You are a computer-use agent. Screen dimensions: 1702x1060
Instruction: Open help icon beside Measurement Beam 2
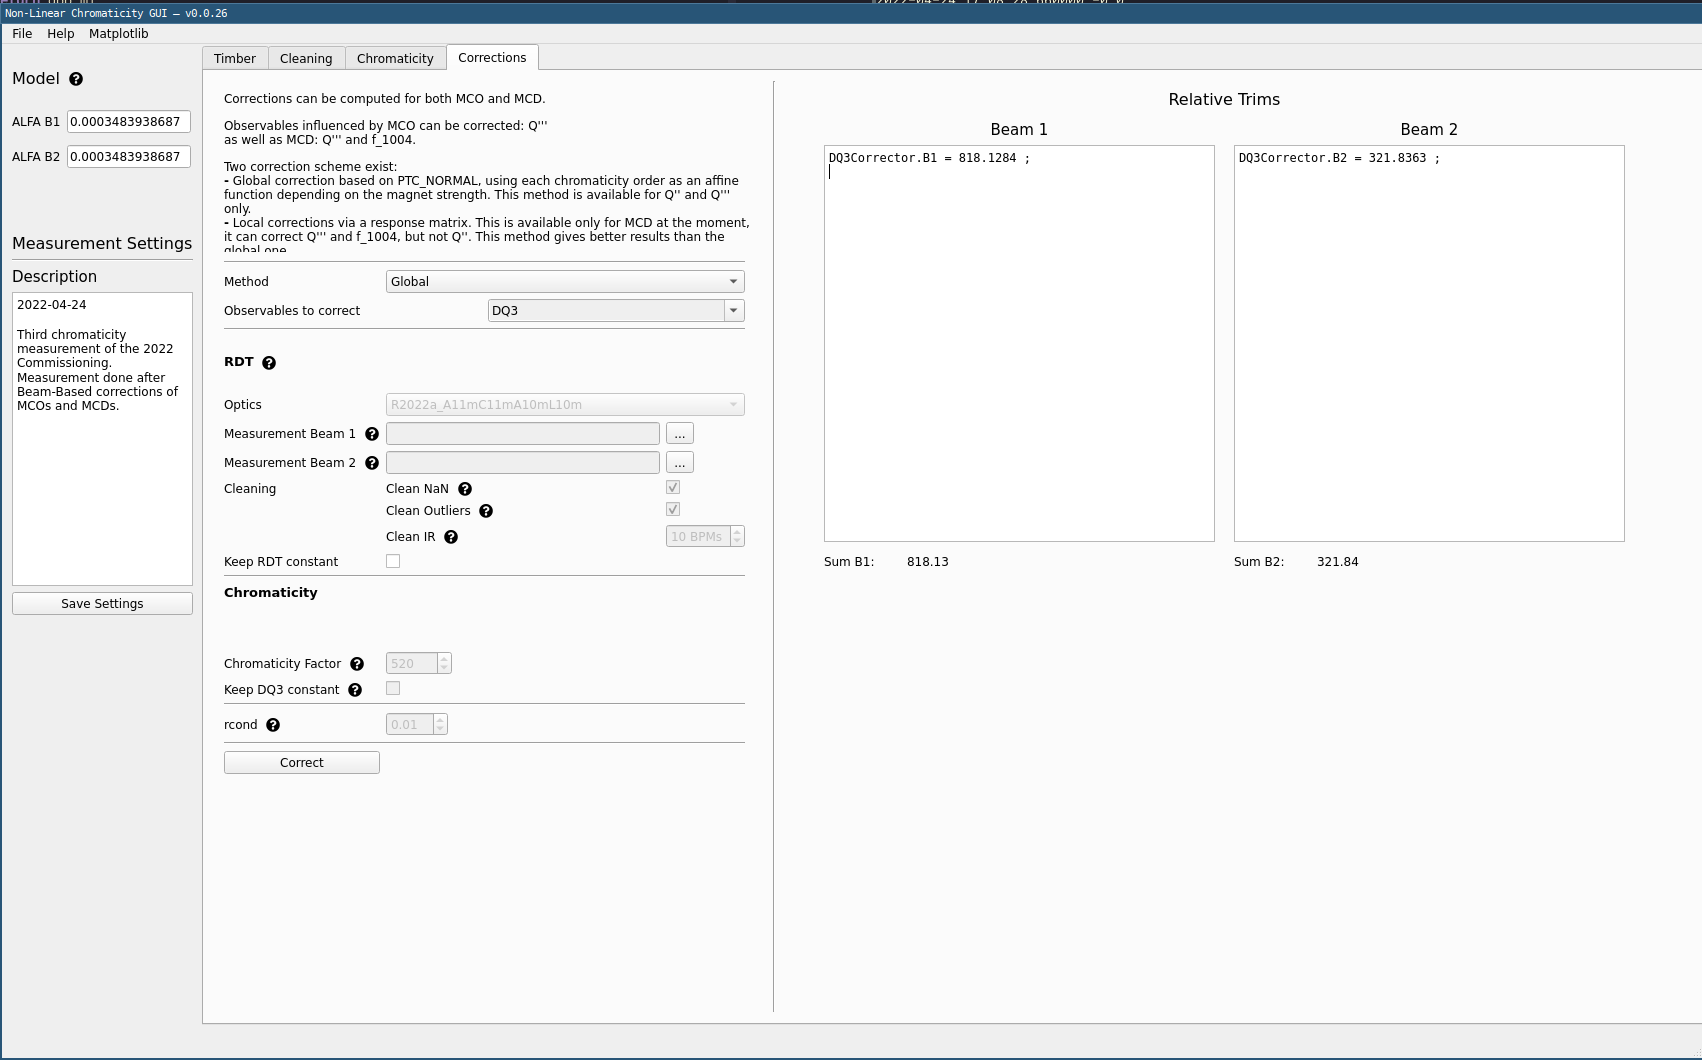tap(372, 463)
